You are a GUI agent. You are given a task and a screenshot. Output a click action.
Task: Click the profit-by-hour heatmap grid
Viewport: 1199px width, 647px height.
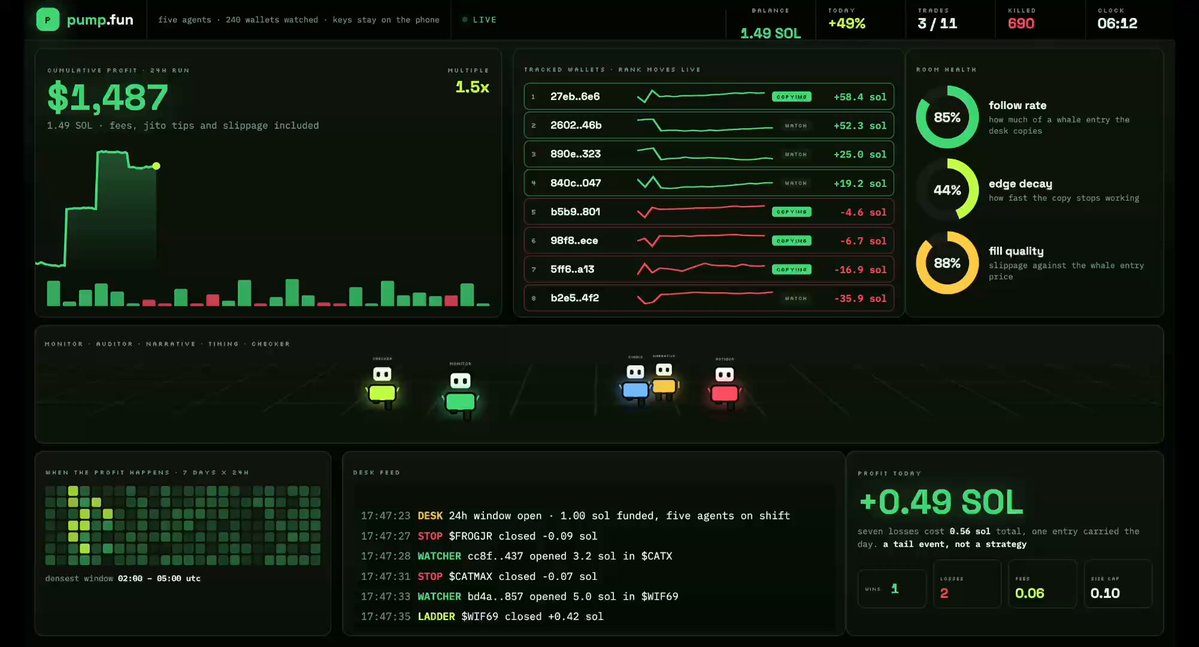tap(183, 525)
